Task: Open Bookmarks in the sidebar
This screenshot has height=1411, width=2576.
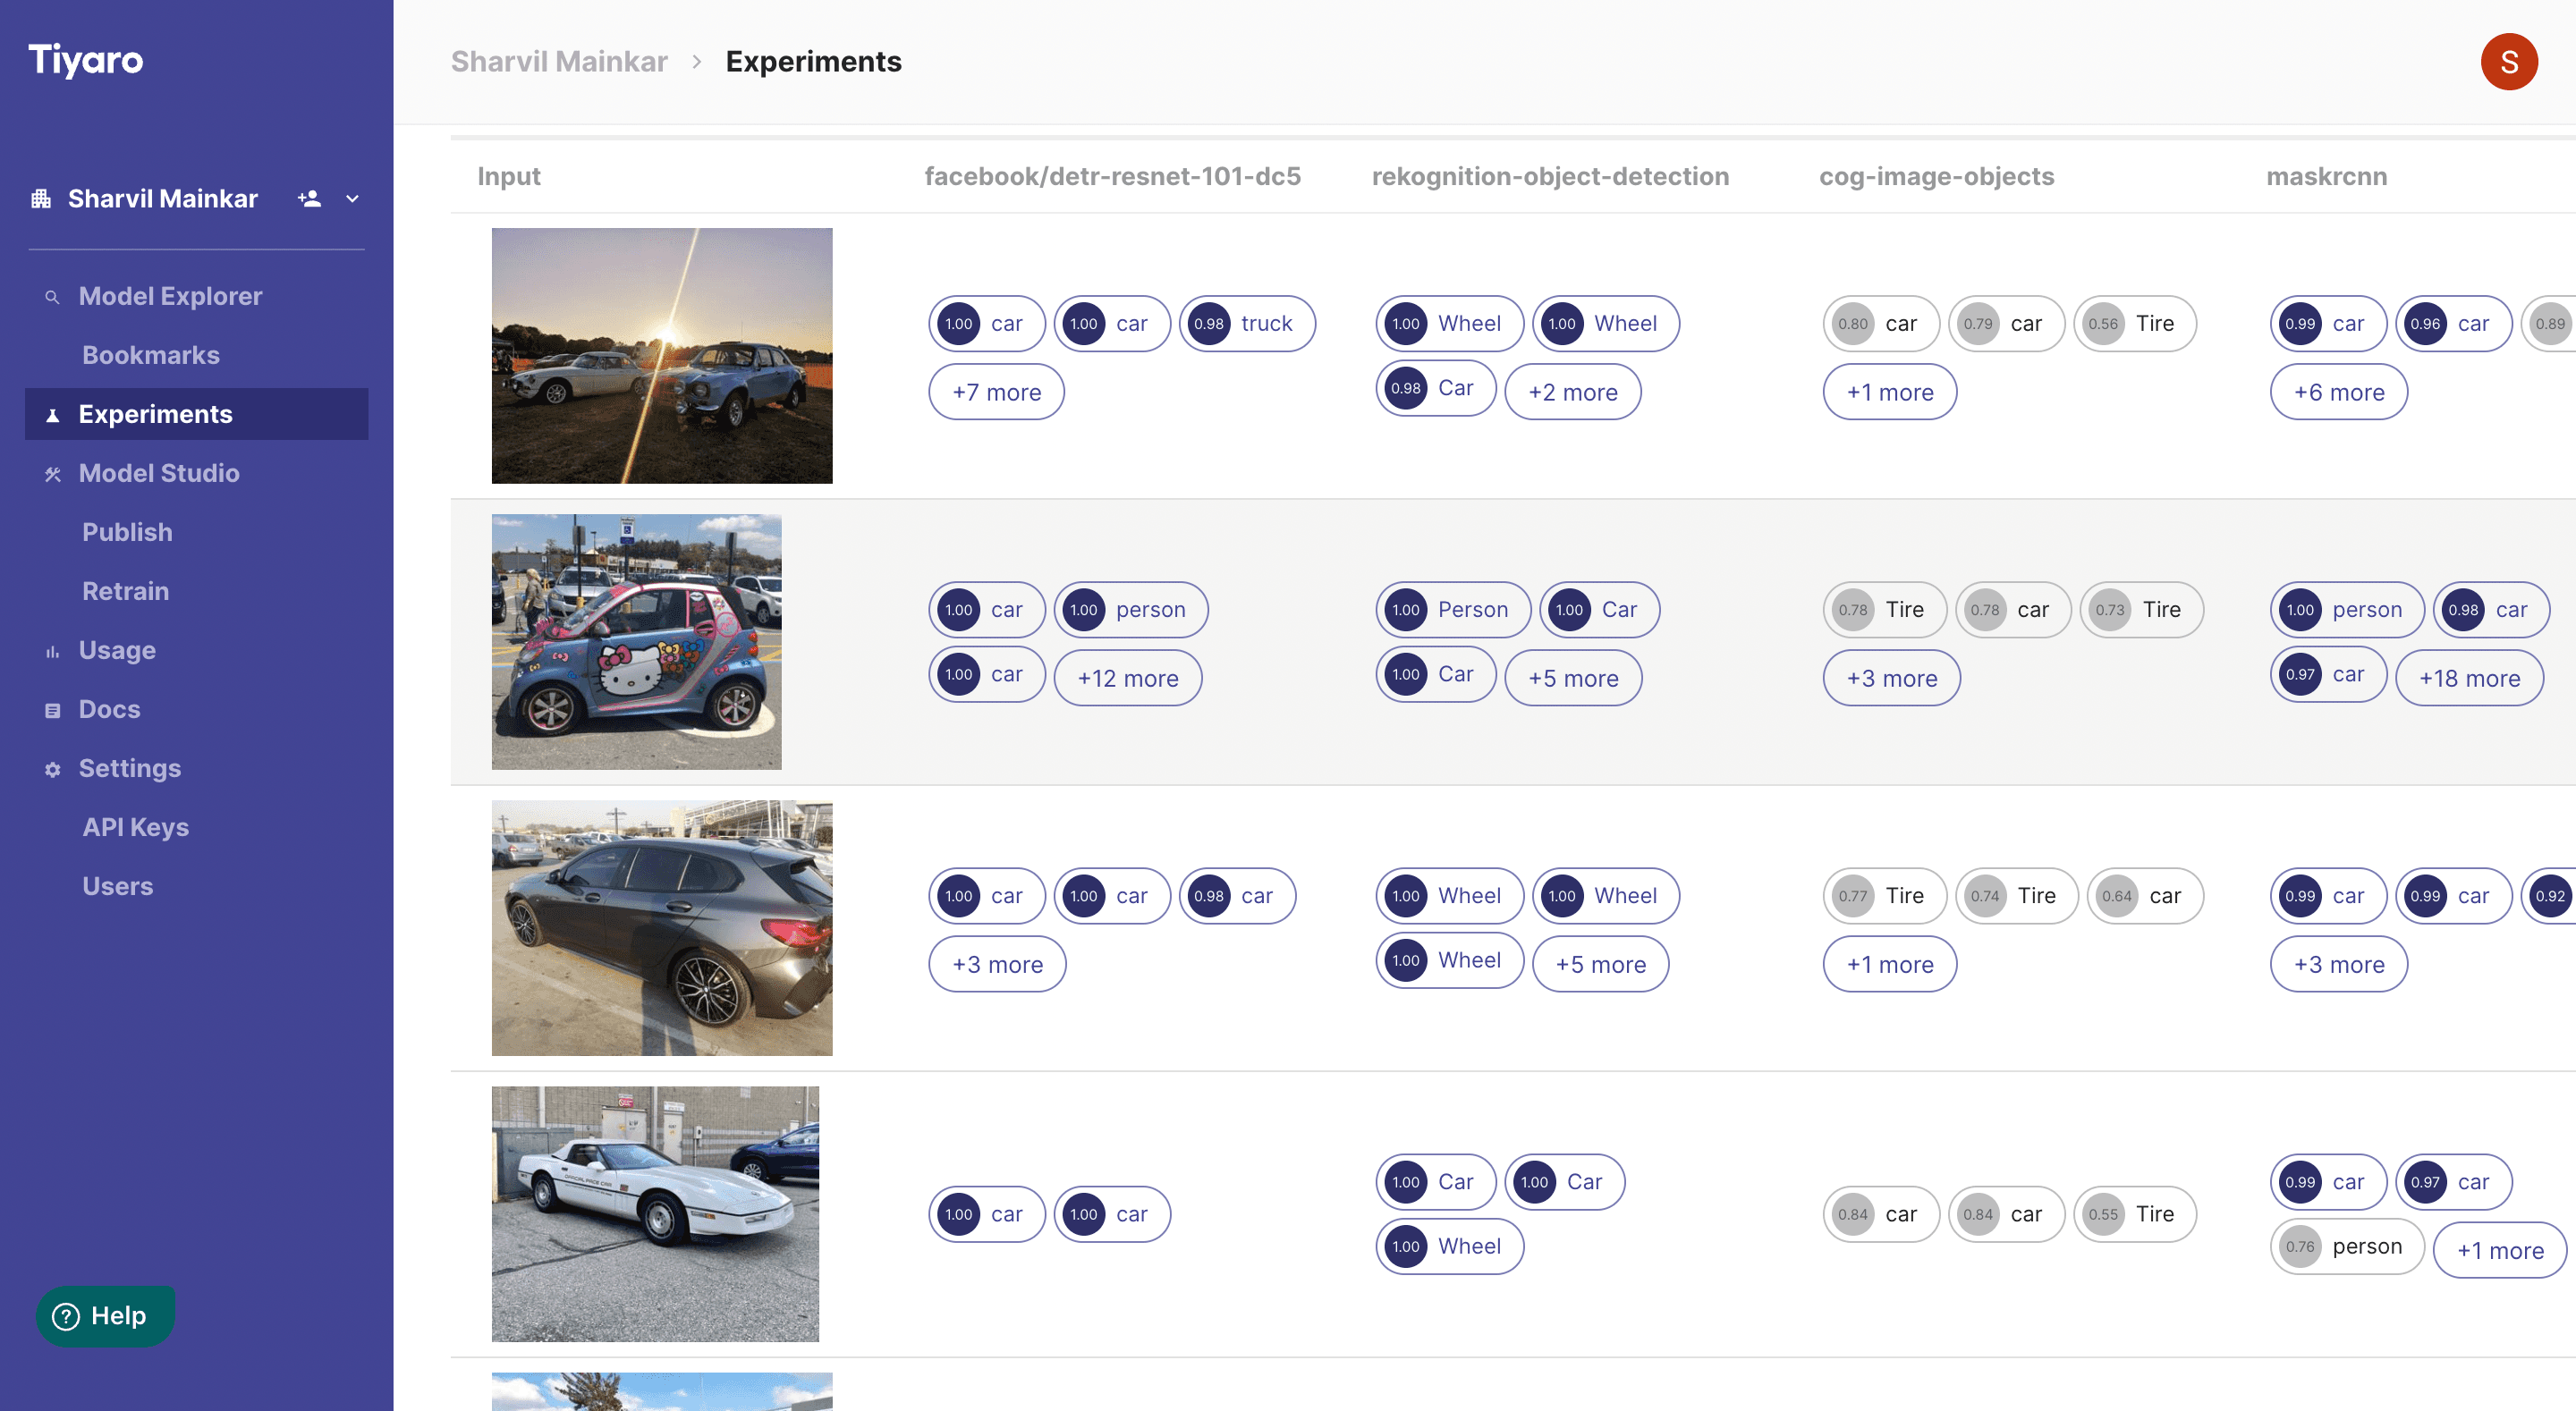Action: tap(151, 355)
